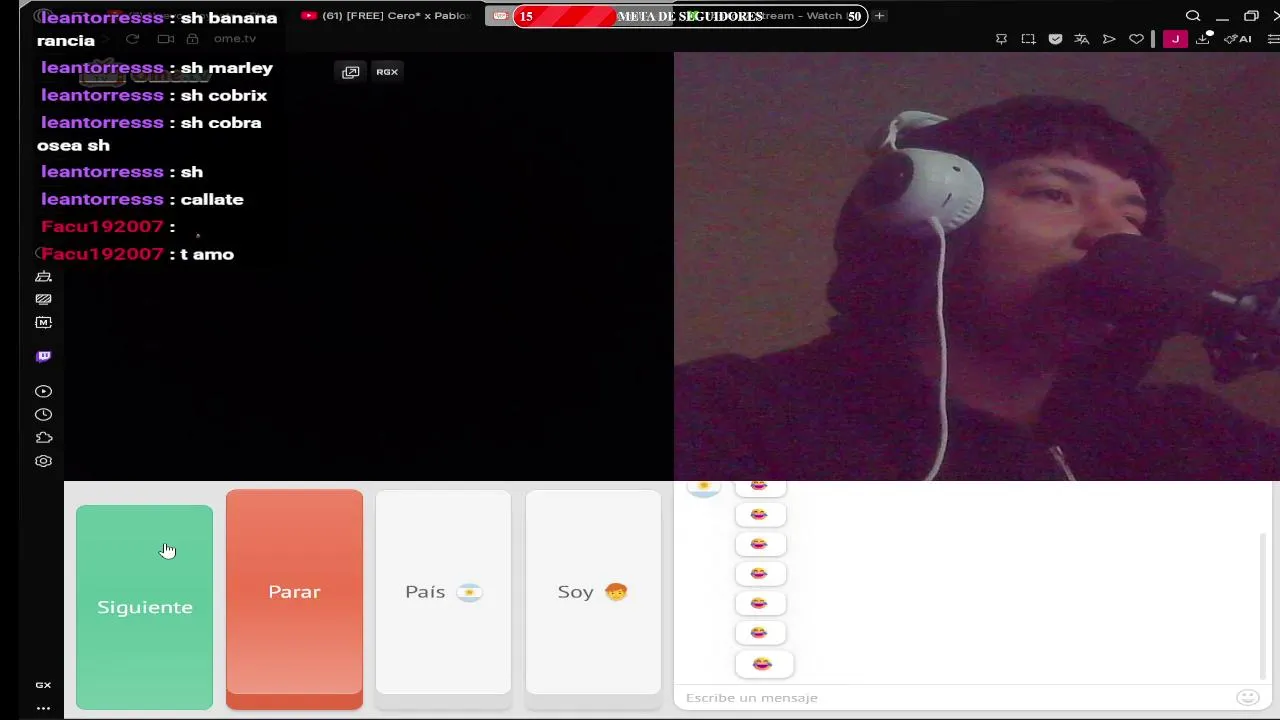
Task: Click the RGX video enhancement button
Action: [x=387, y=72]
